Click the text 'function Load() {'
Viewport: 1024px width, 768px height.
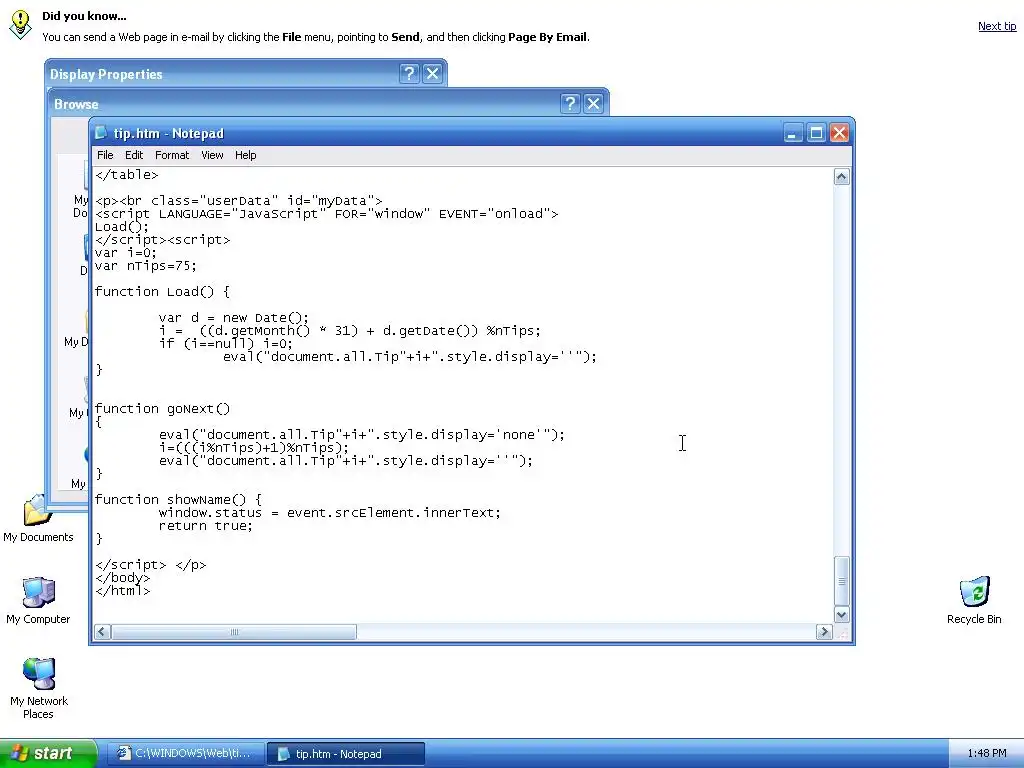162,291
